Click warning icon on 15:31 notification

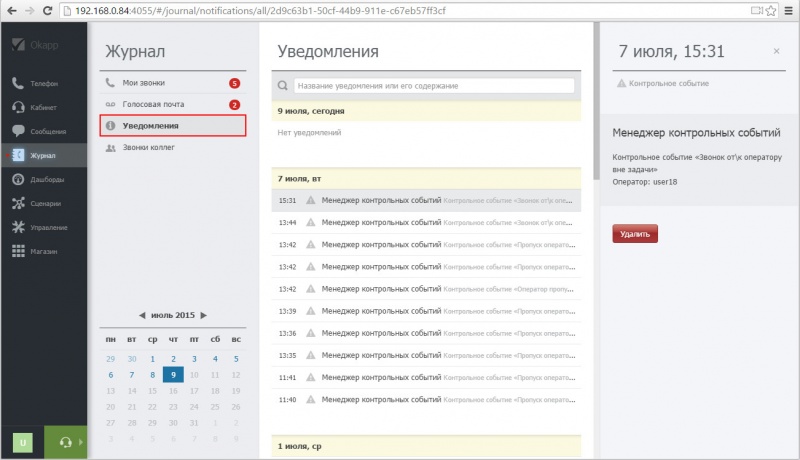[310, 200]
